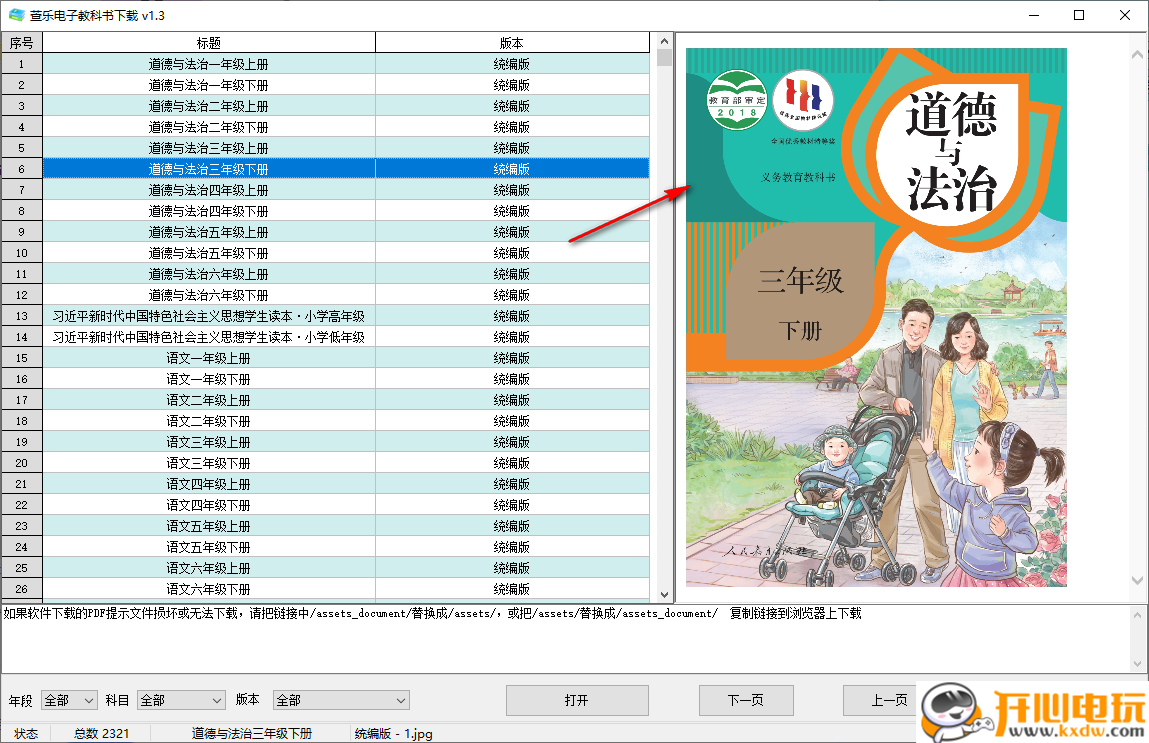Open the 版本 filter dropdown
This screenshot has width=1149, height=743.
pos(339,700)
